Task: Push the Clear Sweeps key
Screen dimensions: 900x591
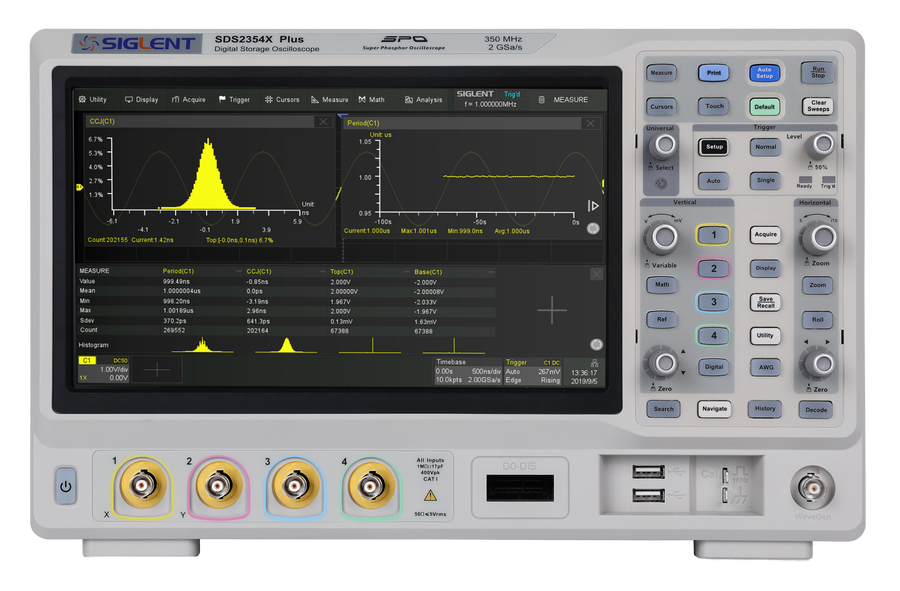Action: point(818,106)
